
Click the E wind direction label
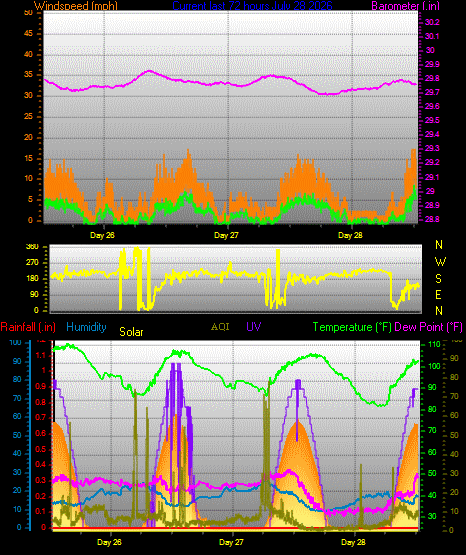click(x=438, y=295)
